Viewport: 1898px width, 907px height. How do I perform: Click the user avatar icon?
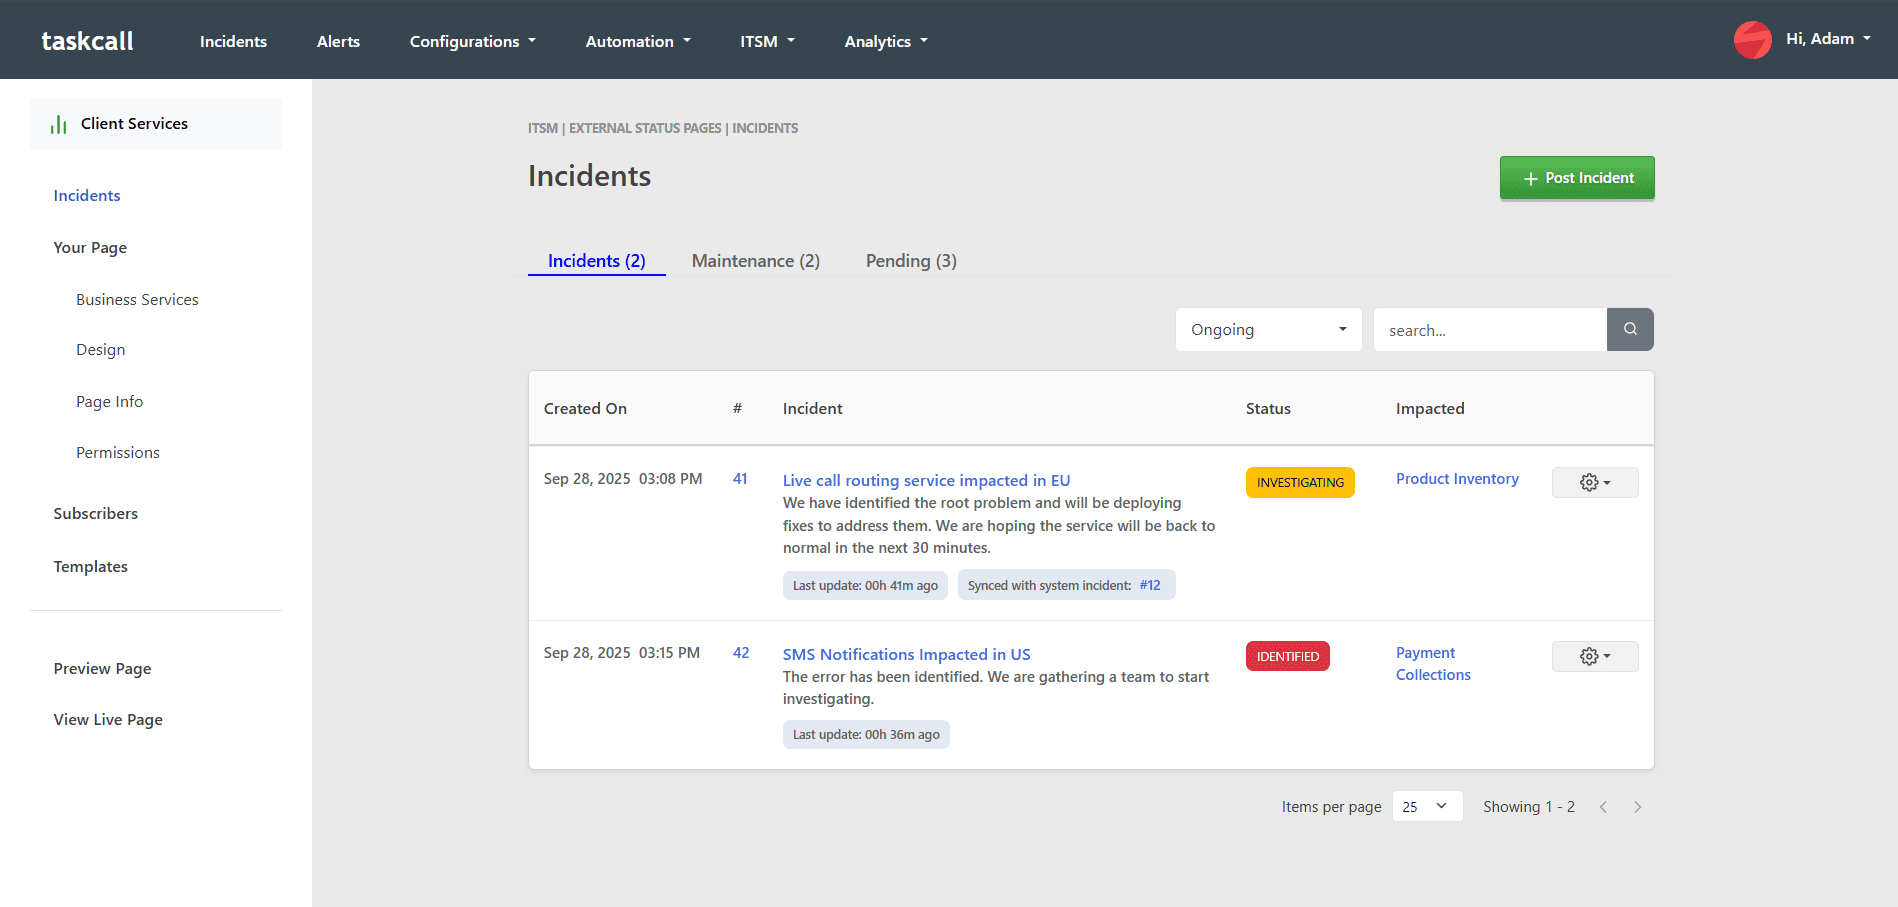coord(1752,40)
